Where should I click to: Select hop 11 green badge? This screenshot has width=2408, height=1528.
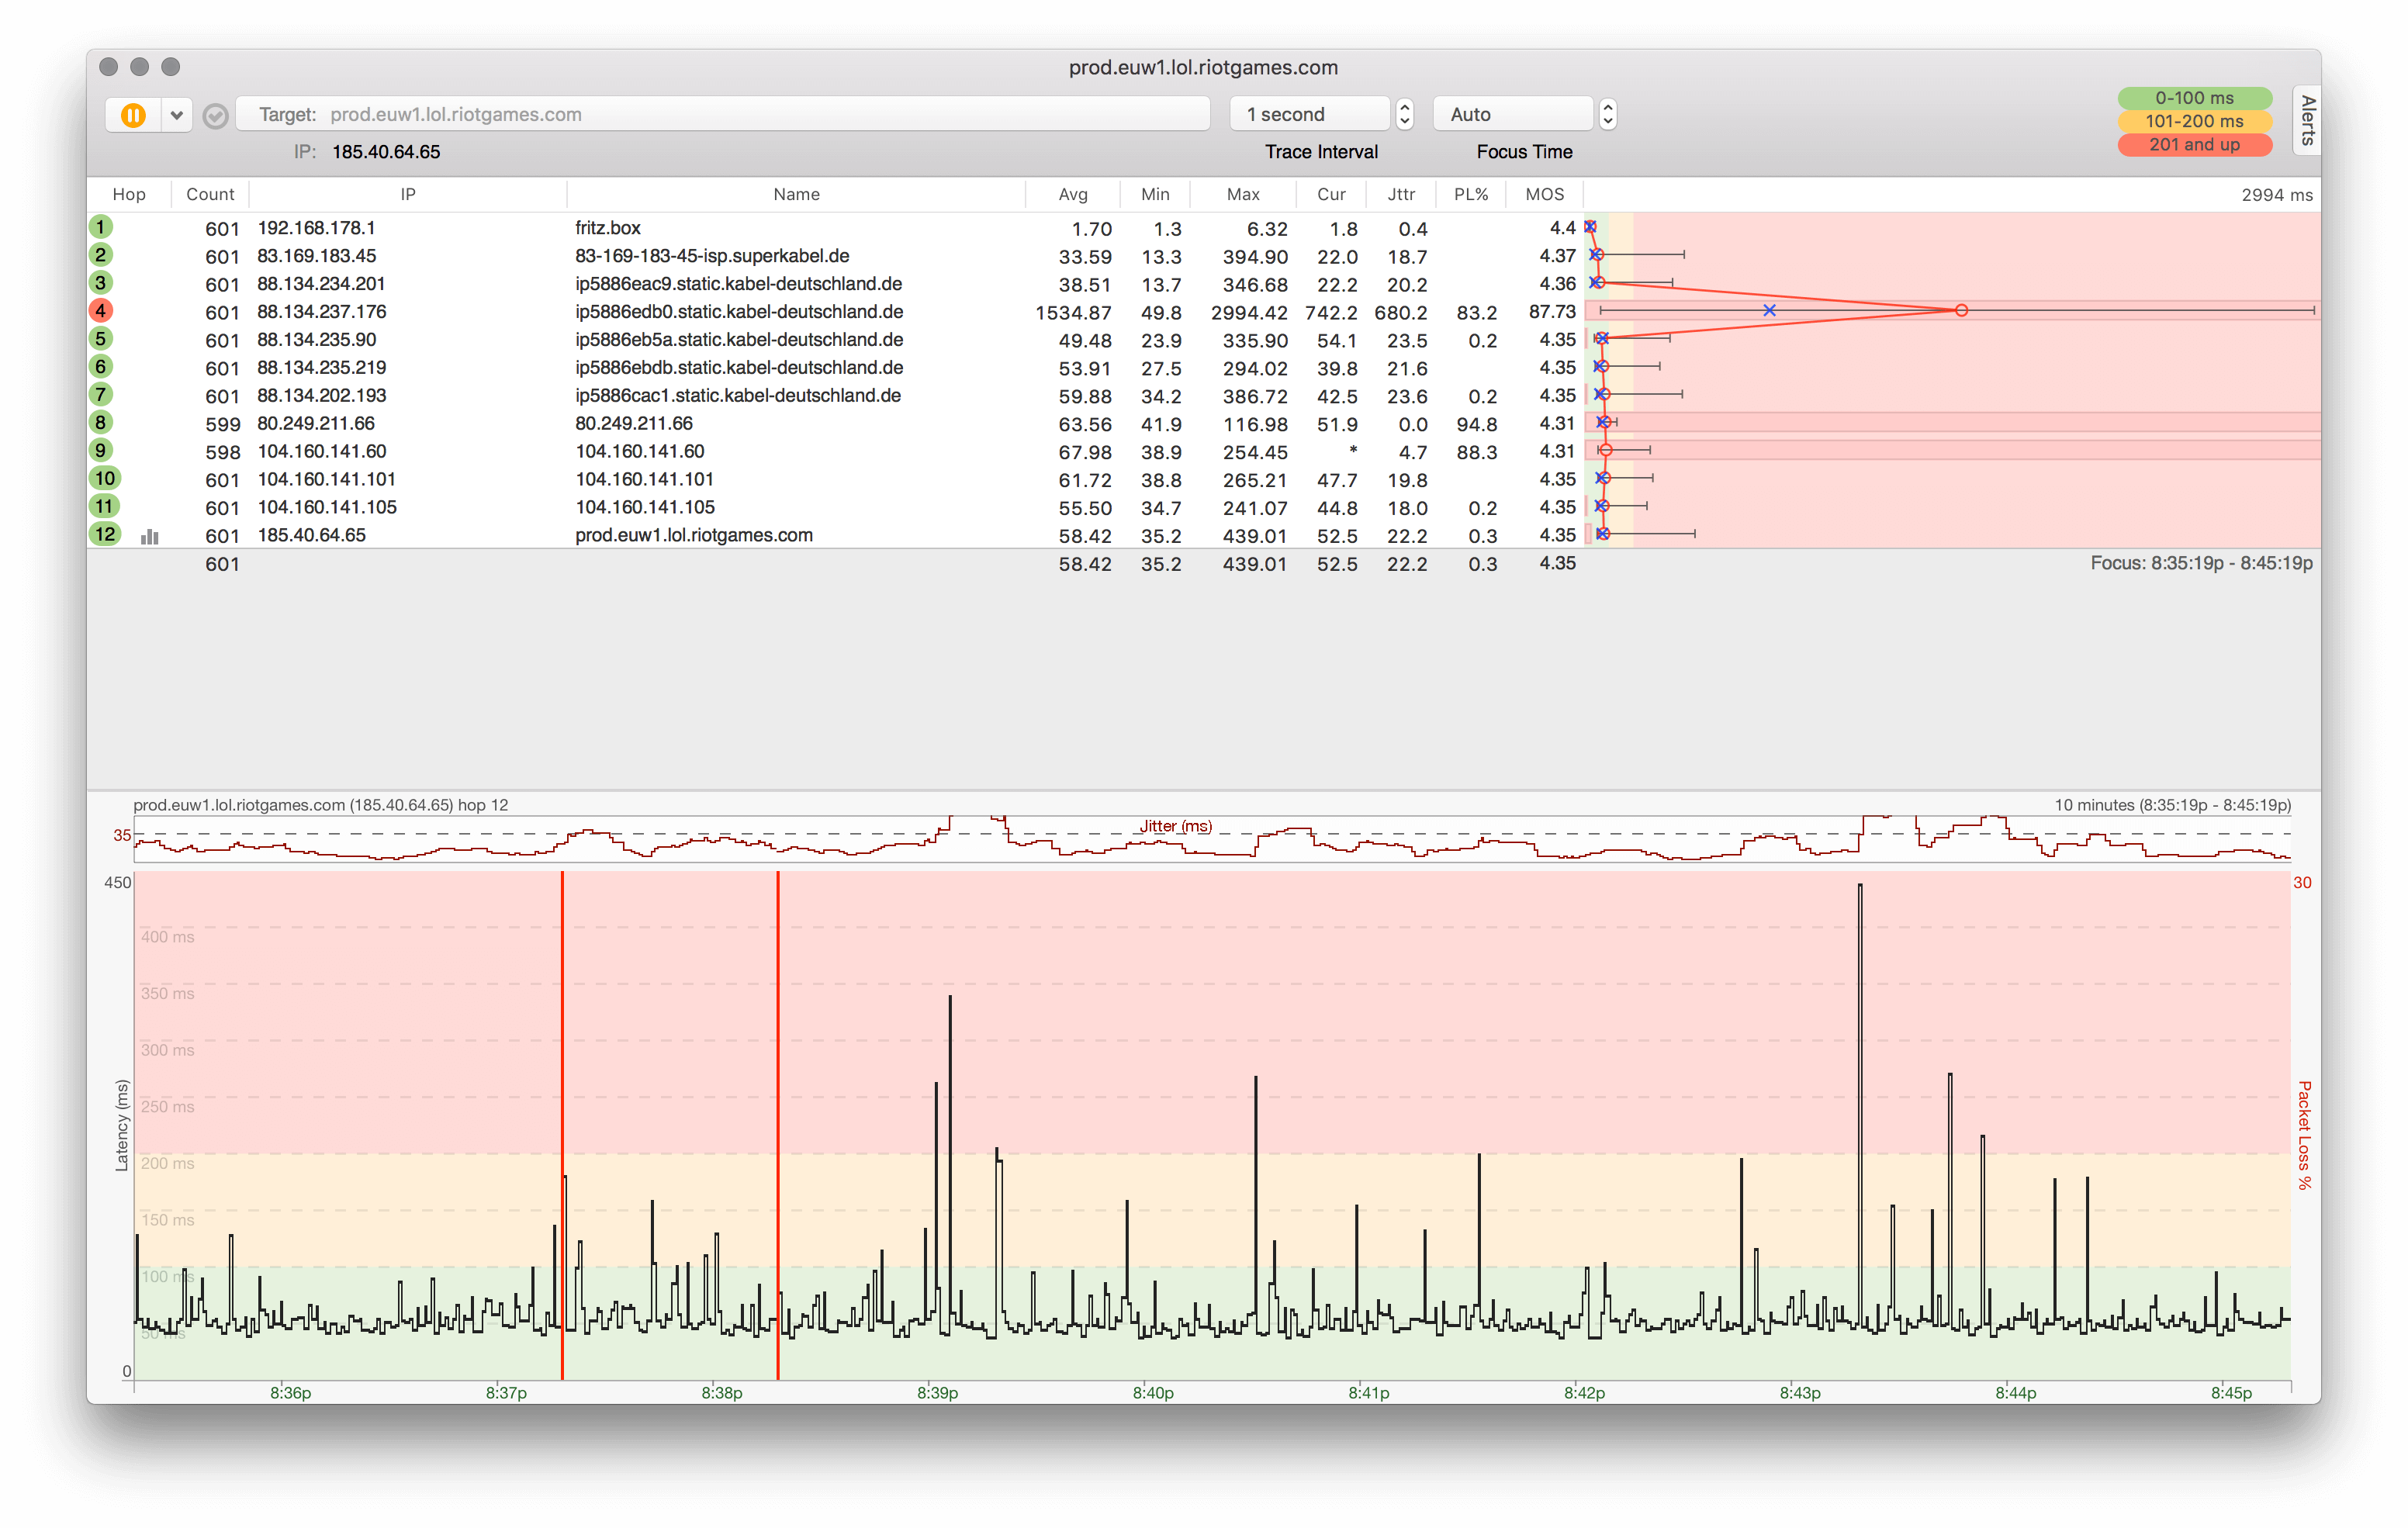[x=105, y=507]
